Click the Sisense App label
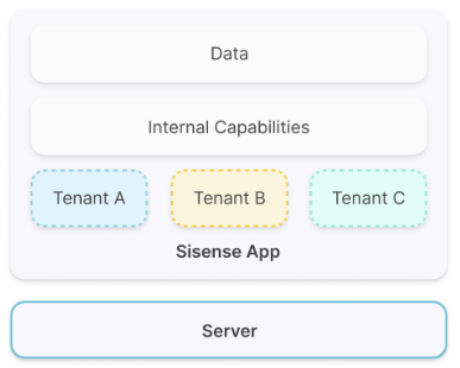 [x=228, y=252]
